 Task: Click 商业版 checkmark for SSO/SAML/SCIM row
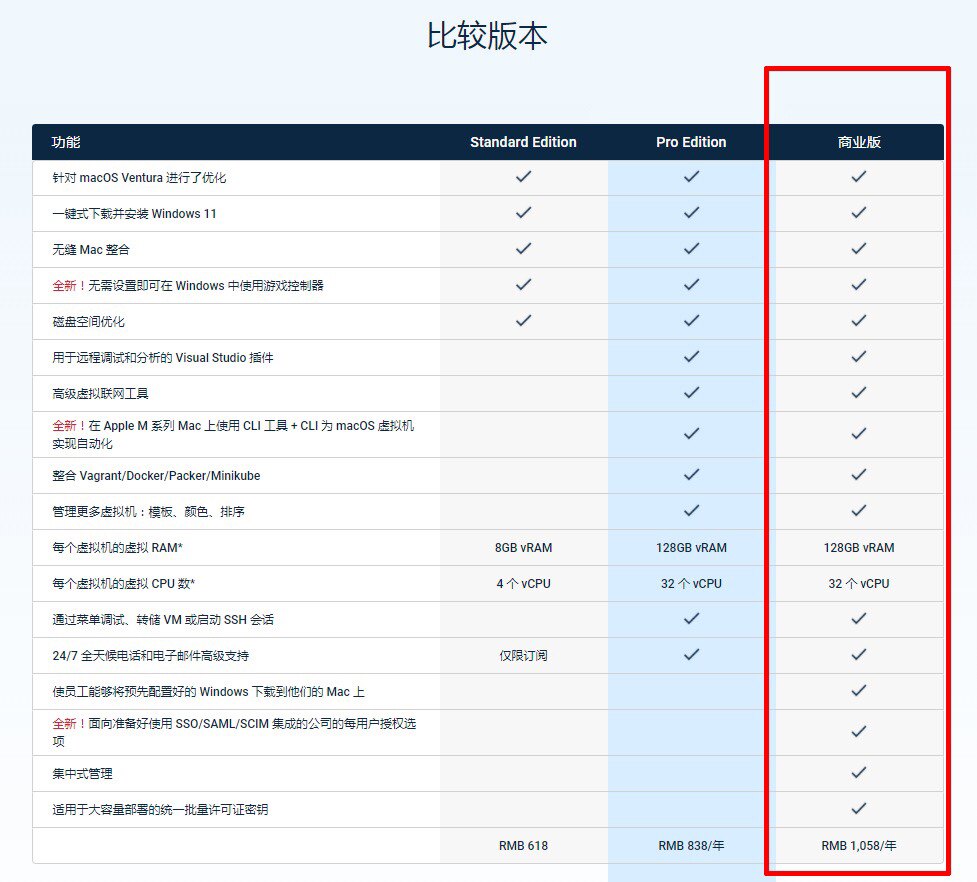point(859,732)
